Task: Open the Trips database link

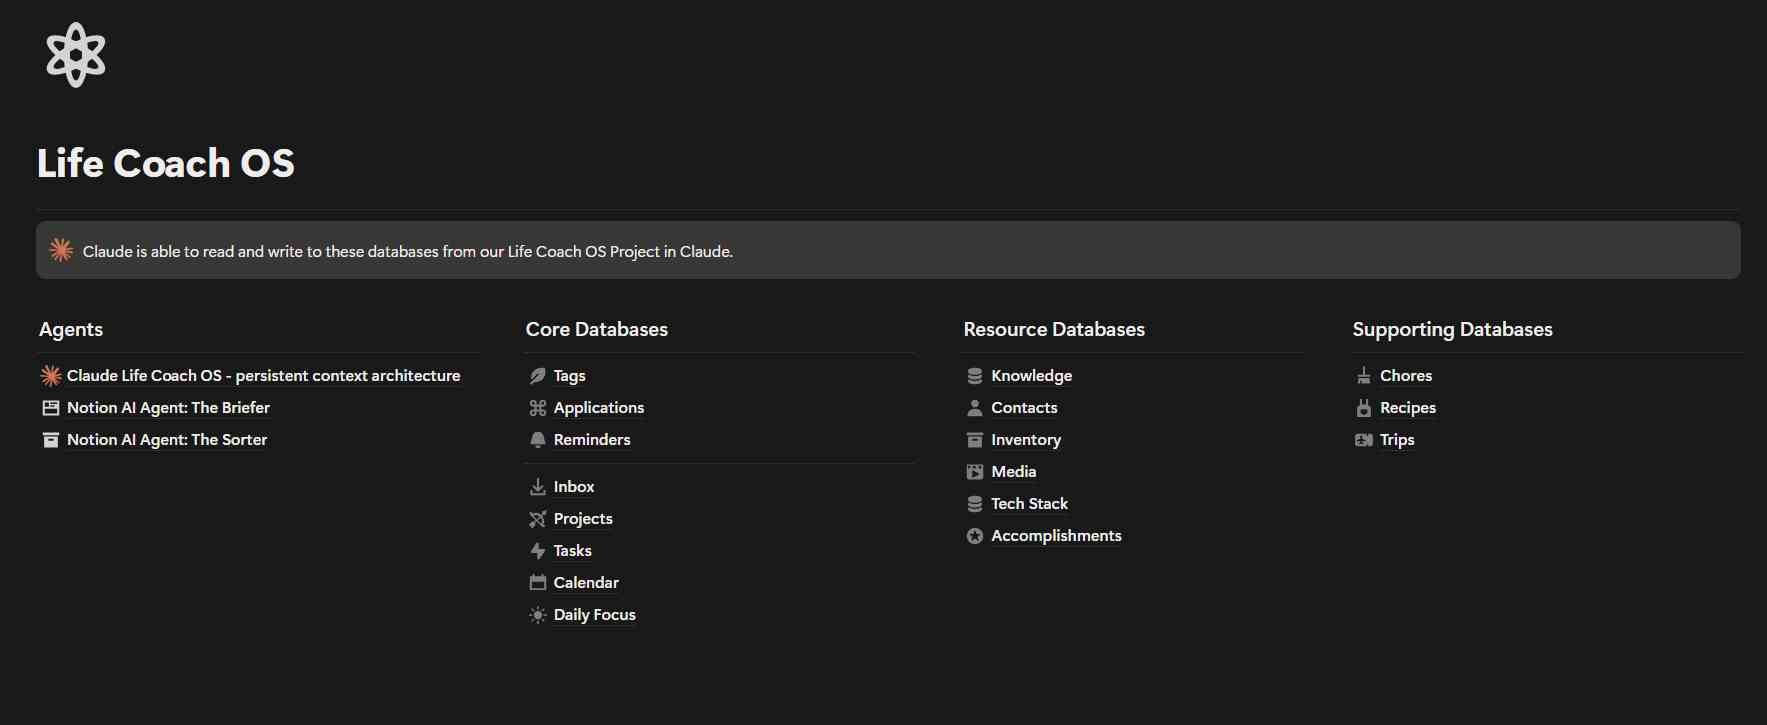Action: click(1397, 440)
